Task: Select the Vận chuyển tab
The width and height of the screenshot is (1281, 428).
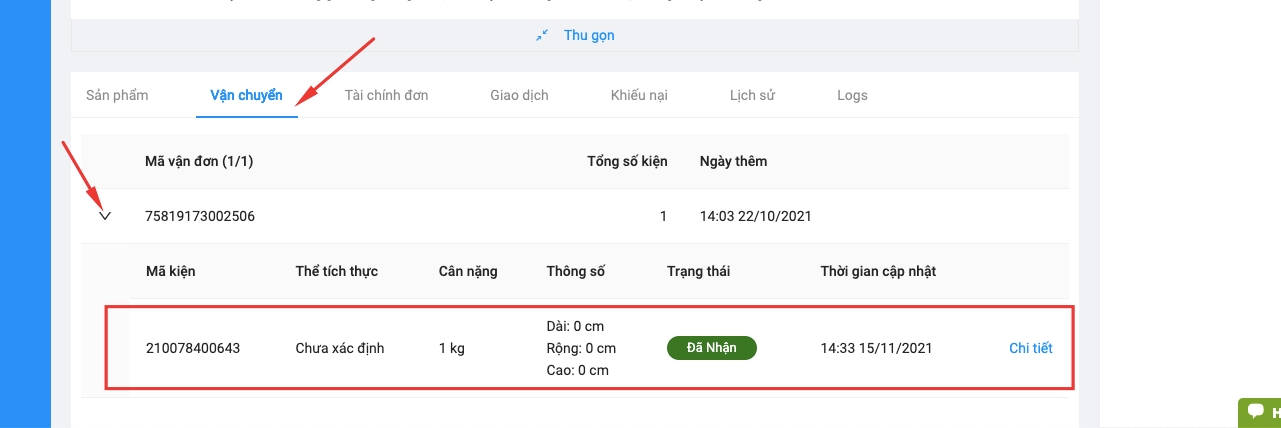Action: [246, 96]
